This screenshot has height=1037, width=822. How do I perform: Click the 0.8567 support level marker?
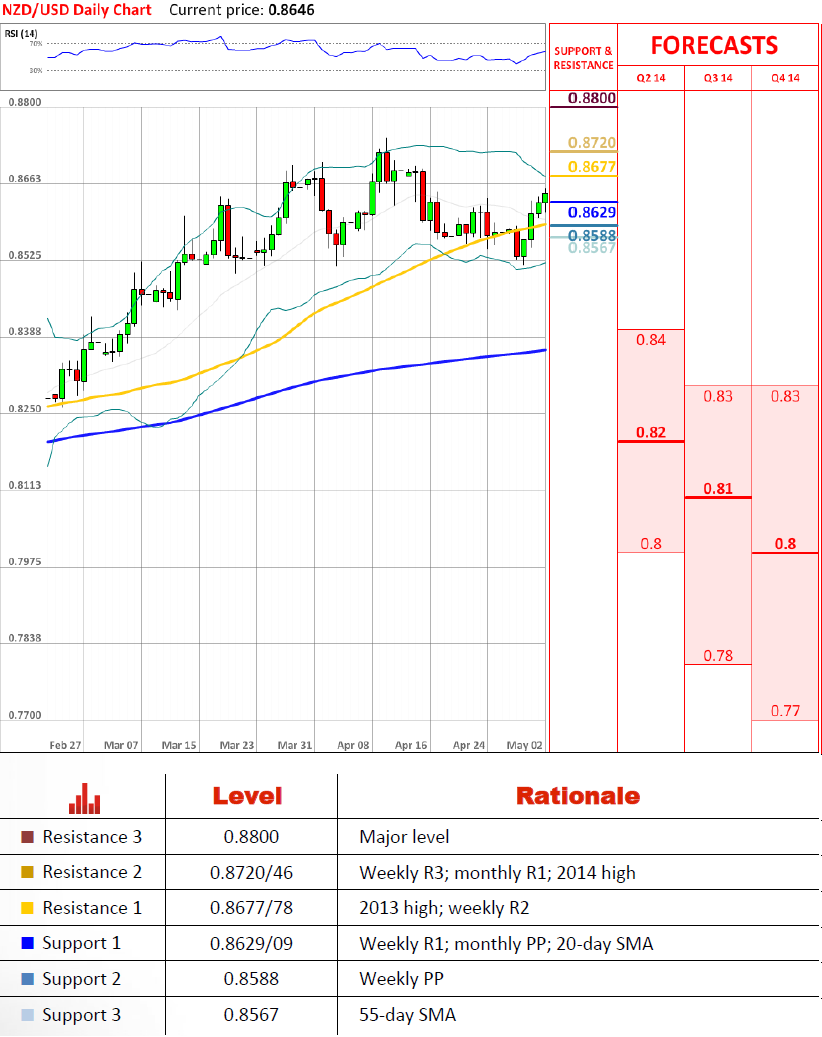coord(592,248)
